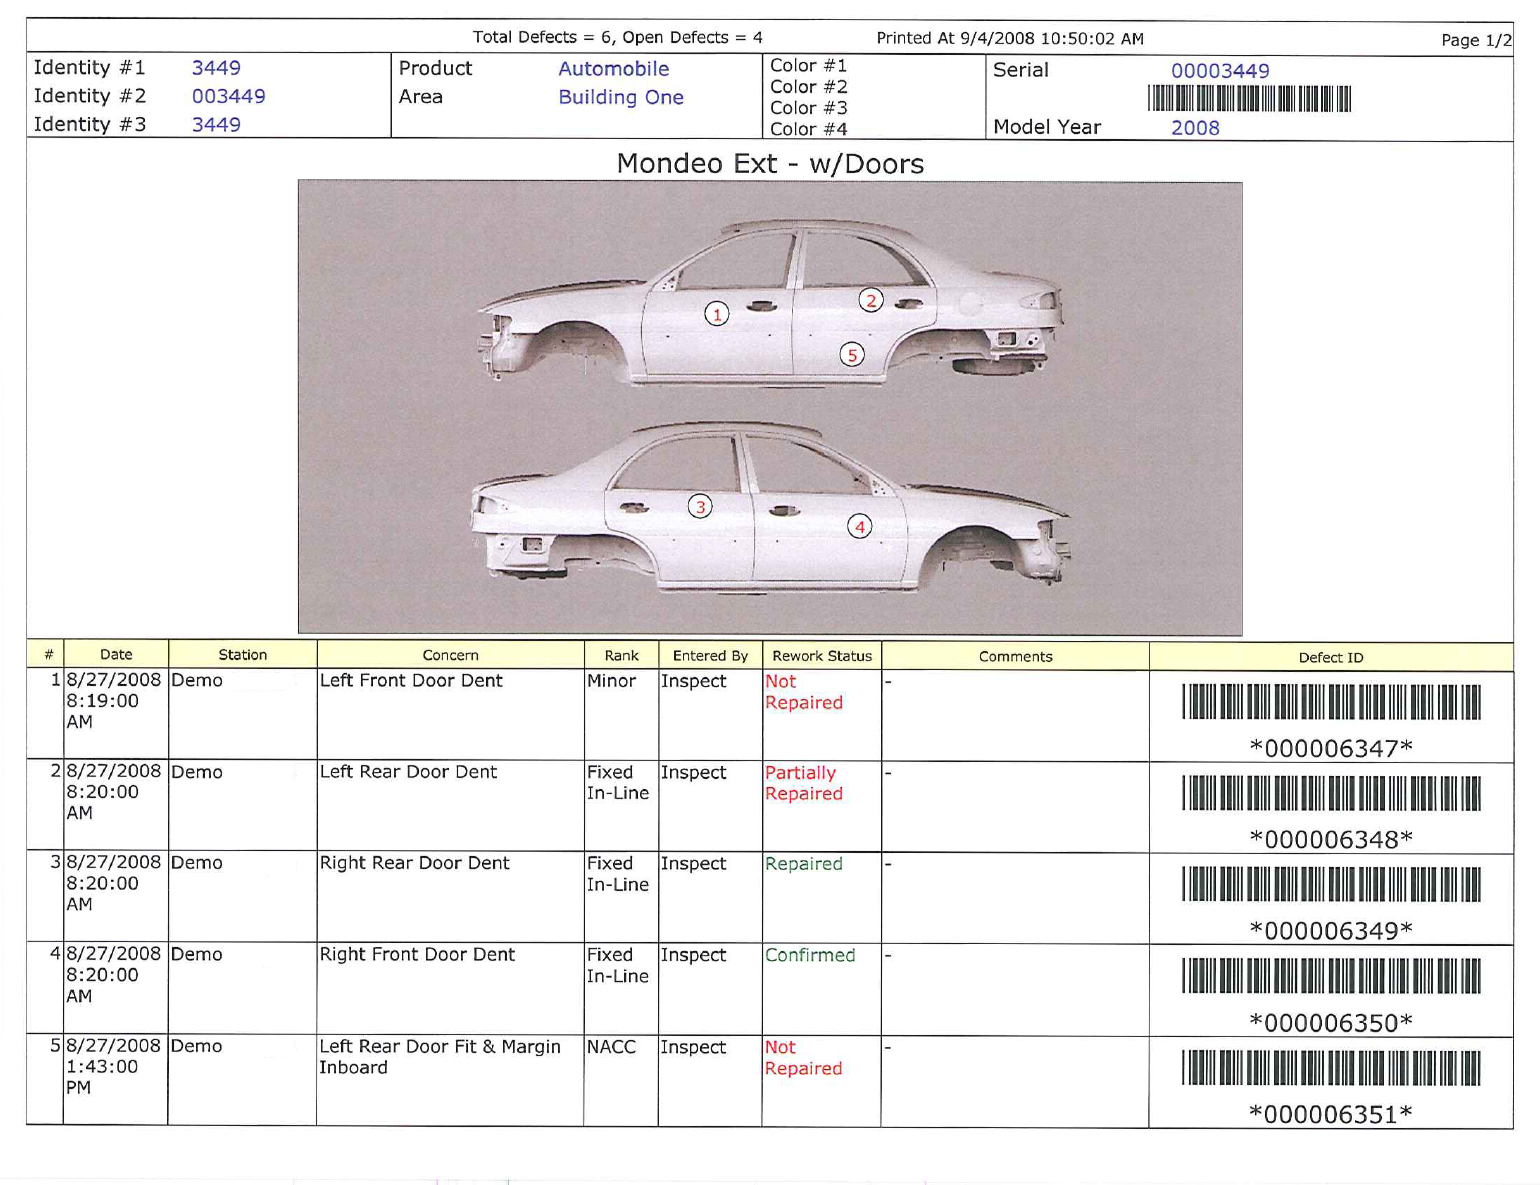
Task: Click 'Inspect' entry in row 4
Action: pos(693,955)
